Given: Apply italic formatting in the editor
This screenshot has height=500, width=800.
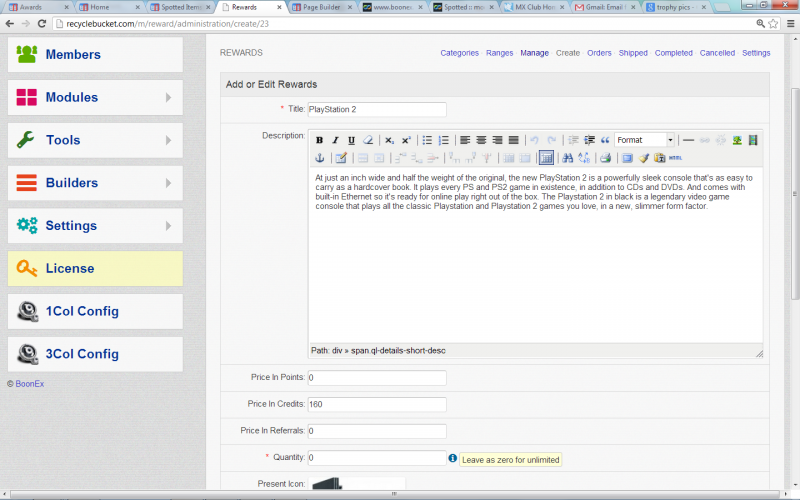Looking at the screenshot, I should (x=335, y=140).
